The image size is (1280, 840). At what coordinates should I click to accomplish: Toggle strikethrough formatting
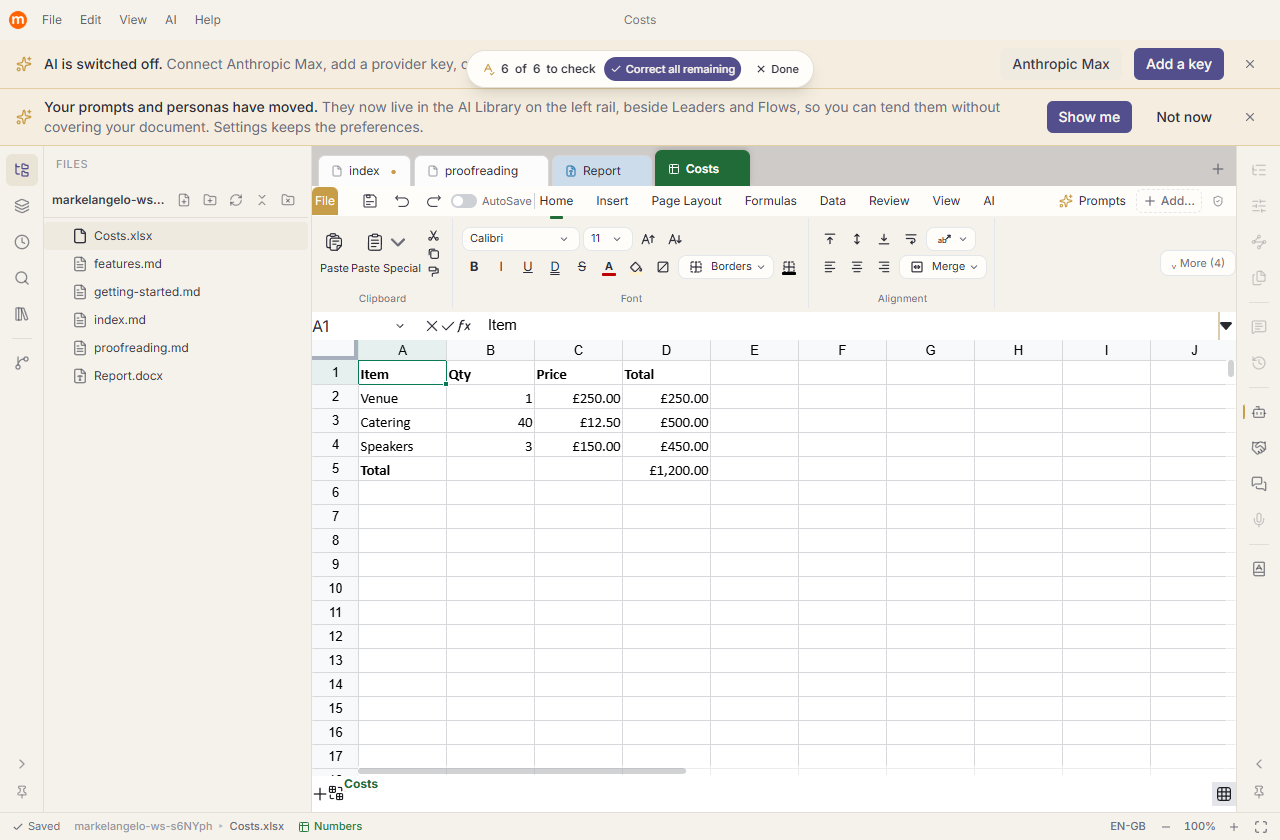[x=582, y=267]
